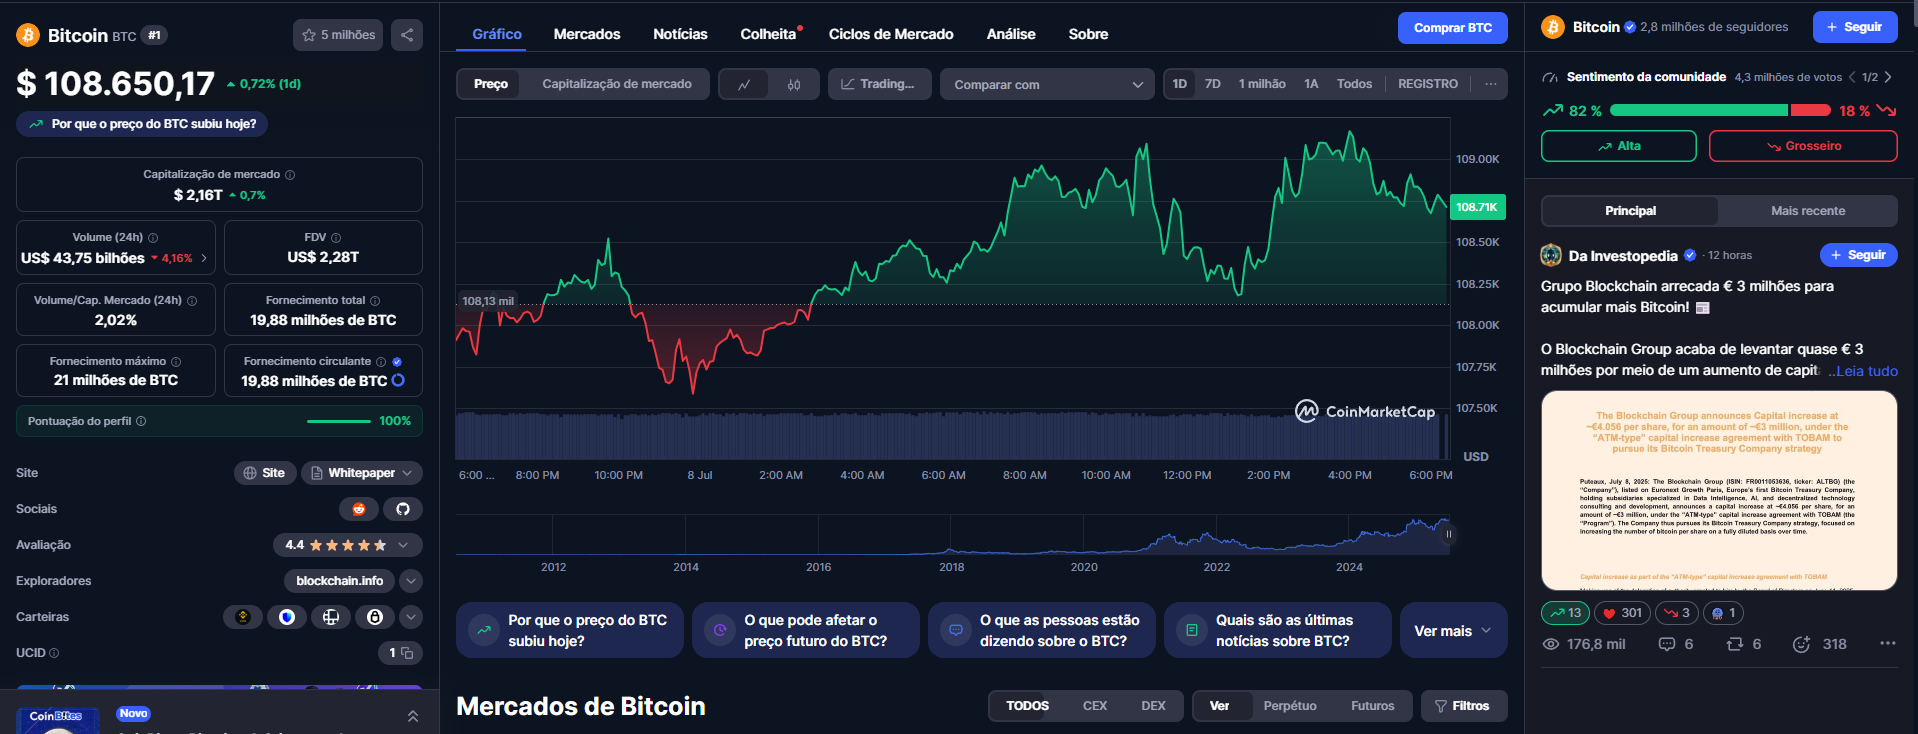Vote Alta on community sentiment
1918x734 pixels.
(x=1619, y=146)
